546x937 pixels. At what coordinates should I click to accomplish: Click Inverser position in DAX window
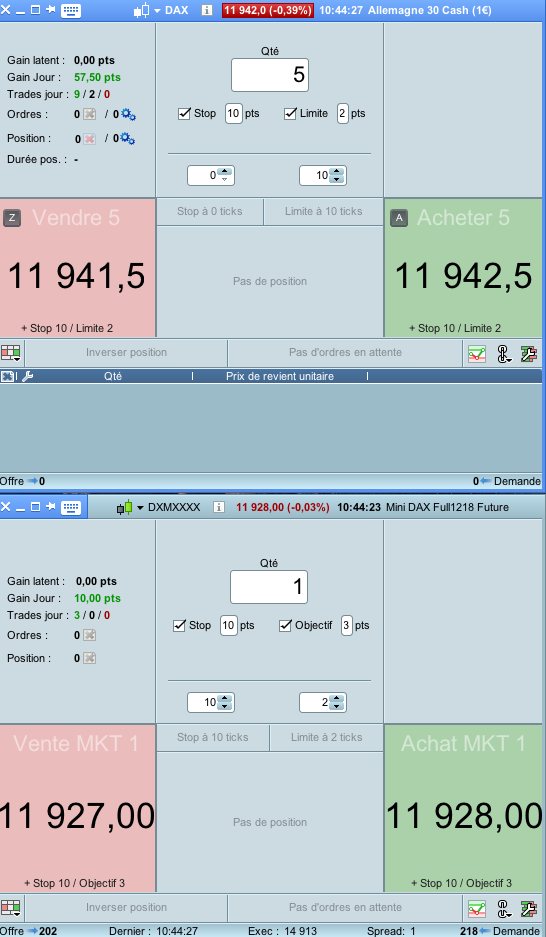pyautogui.click(x=126, y=353)
